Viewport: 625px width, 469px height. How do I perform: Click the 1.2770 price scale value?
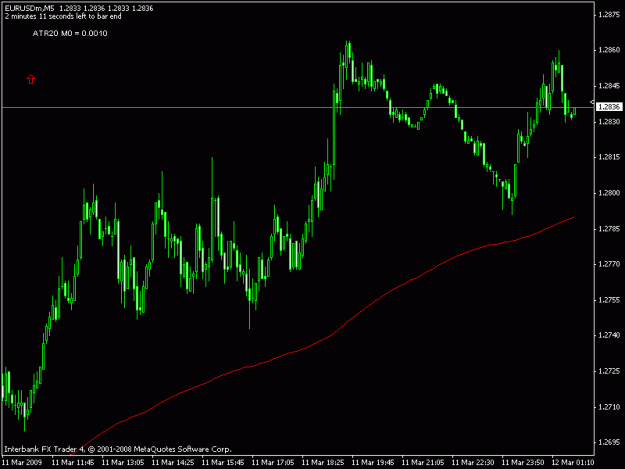coord(609,264)
